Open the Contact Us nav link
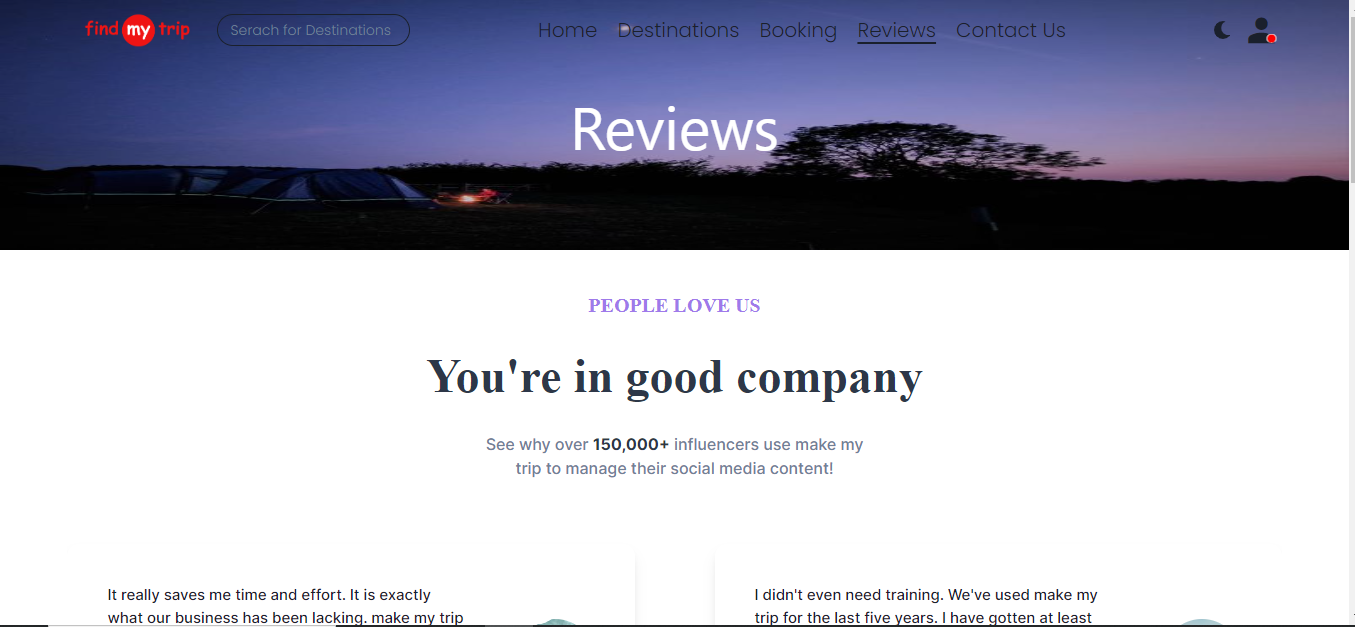1355x627 pixels. pyautogui.click(x=1011, y=30)
